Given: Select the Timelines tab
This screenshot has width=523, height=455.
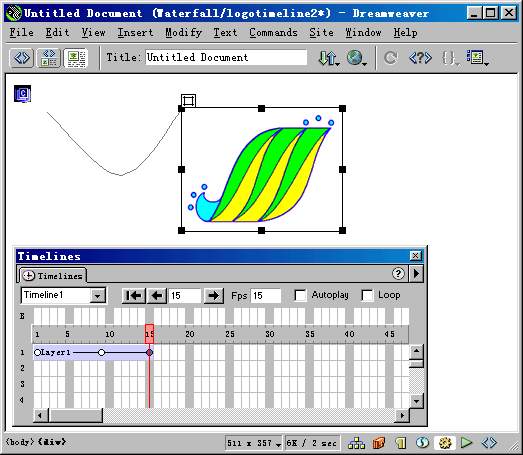Looking at the screenshot, I should (52, 276).
